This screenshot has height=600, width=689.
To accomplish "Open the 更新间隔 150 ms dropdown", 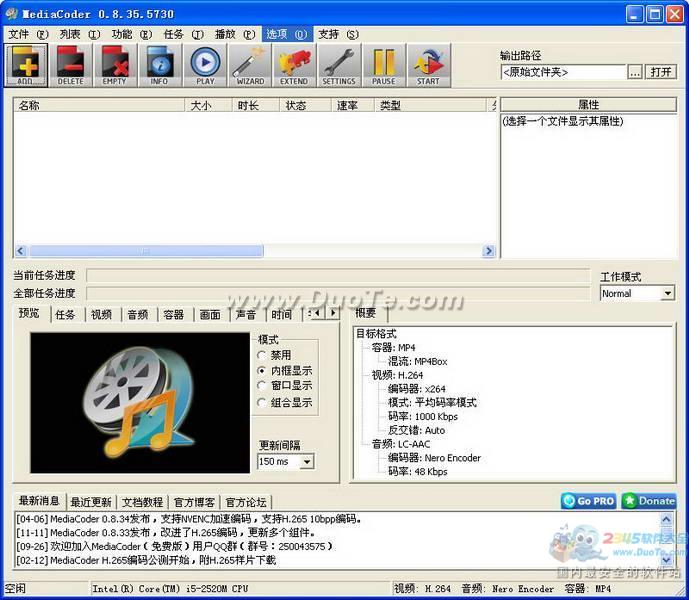I will (x=286, y=462).
